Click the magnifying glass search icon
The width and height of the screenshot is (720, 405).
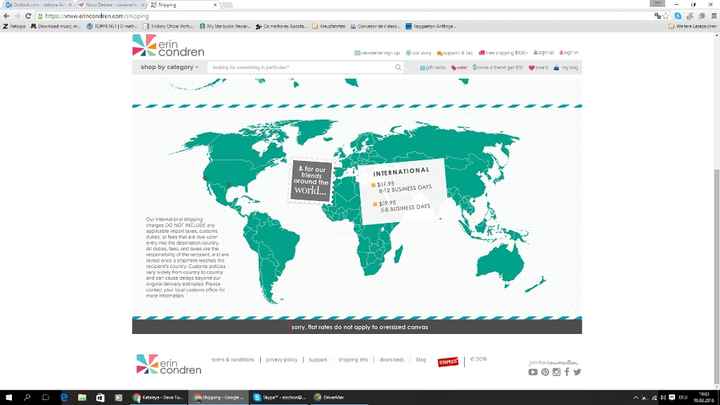coord(398,68)
